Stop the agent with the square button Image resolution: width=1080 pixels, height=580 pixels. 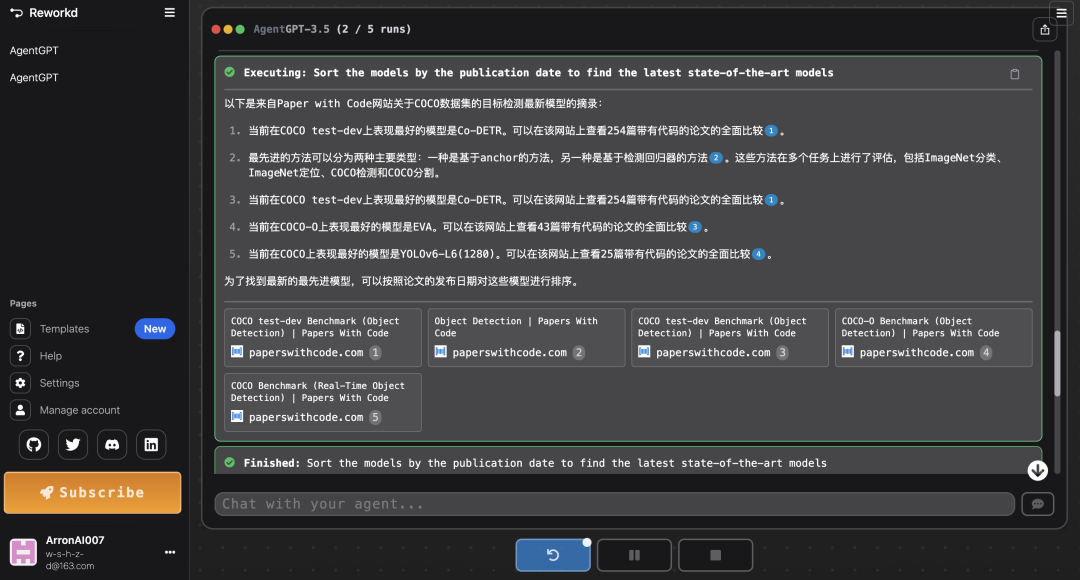tap(716, 555)
